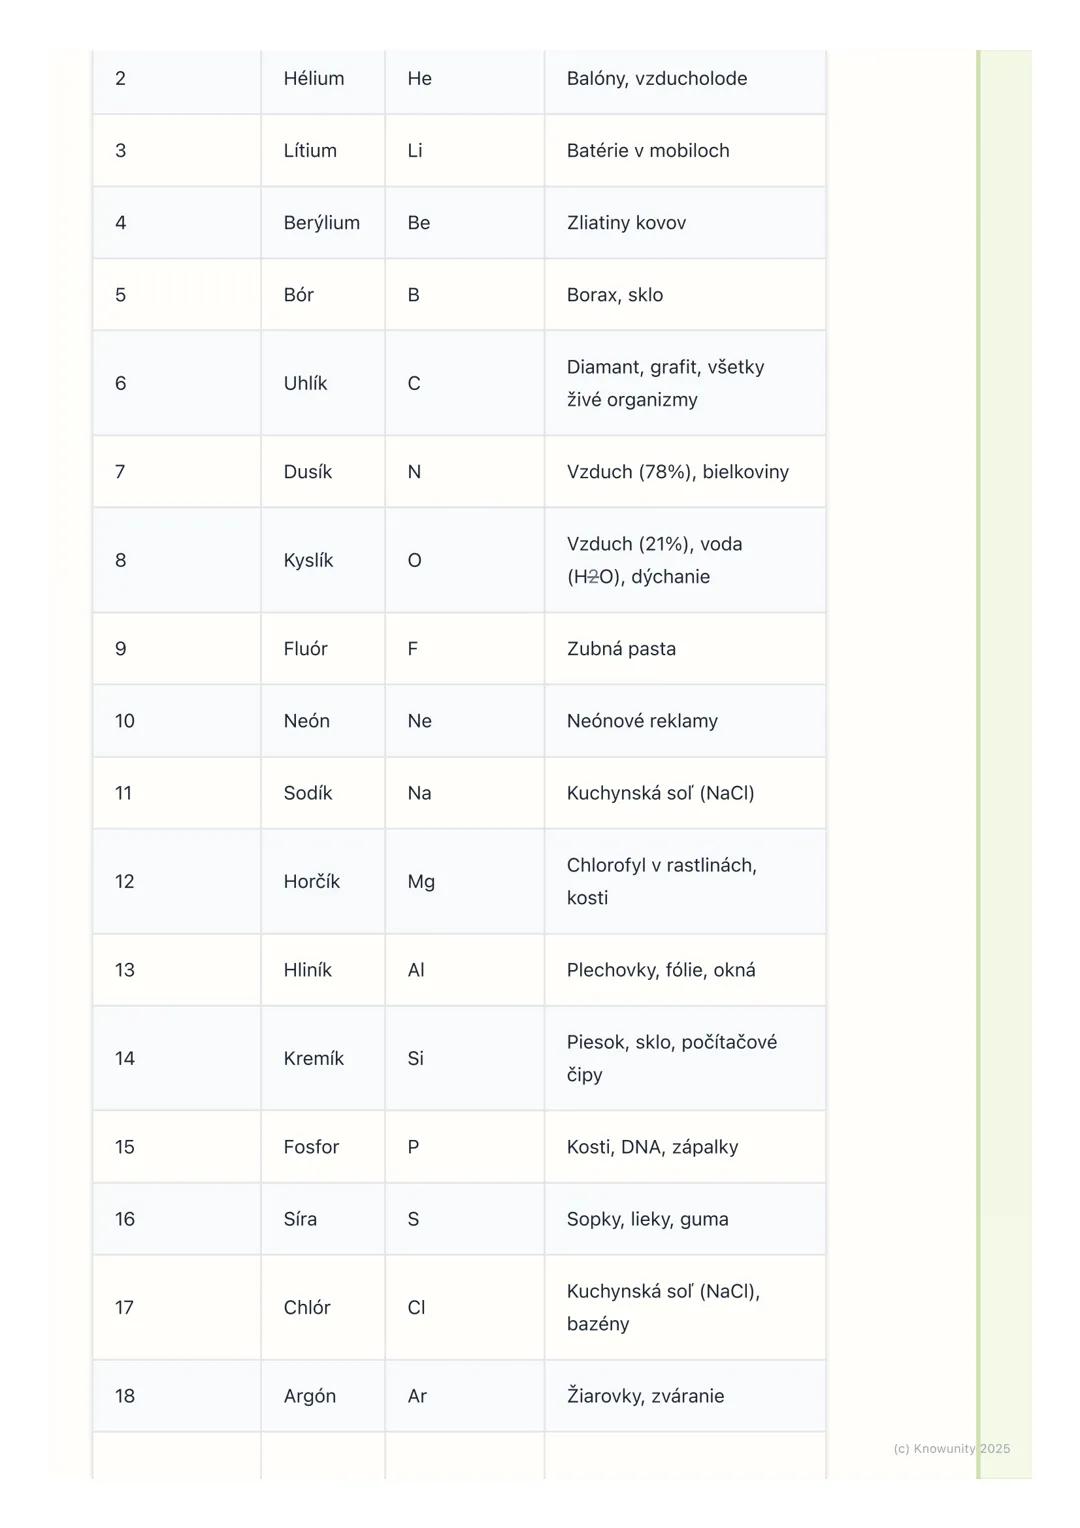Viewport: 1080px width, 1528px height.
Task: Click the Argón name cell
Action: (x=309, y=1396)
